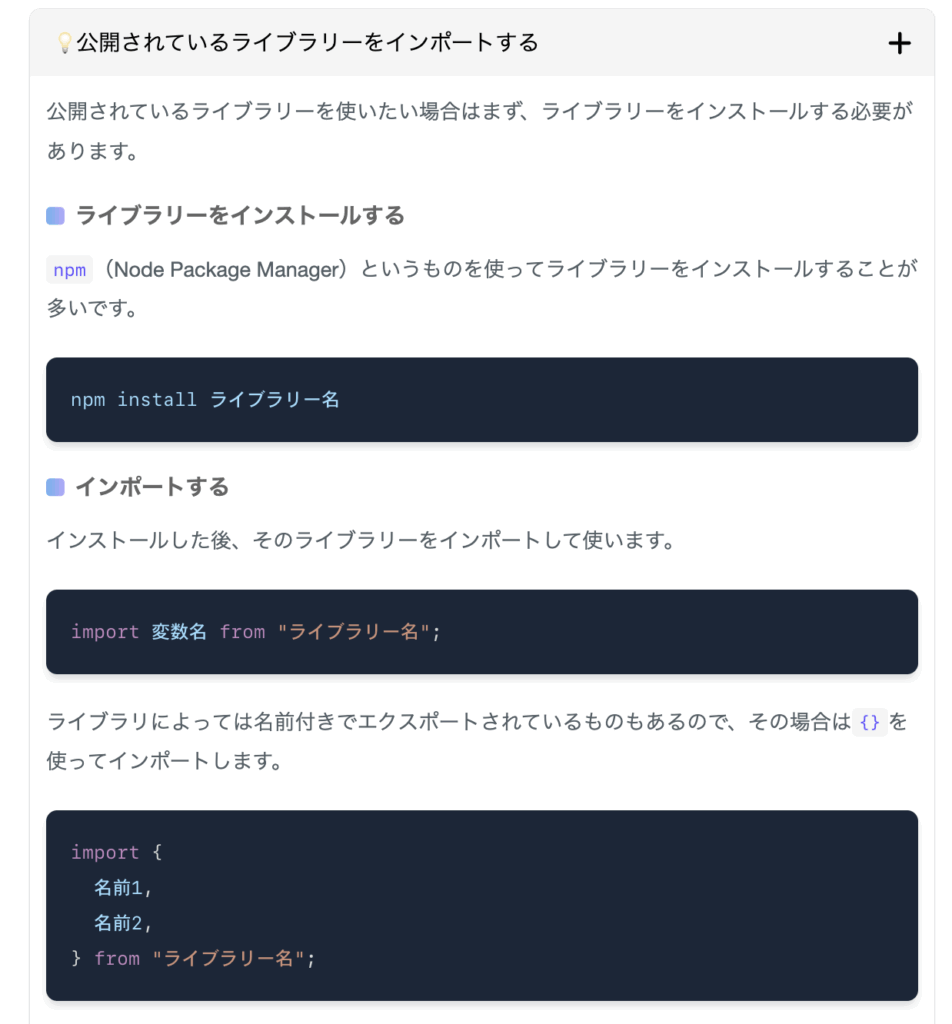Click the lightbulb icon beside the title
The width and height of the screenshot is (952, 1024).
tap(64, 43)
